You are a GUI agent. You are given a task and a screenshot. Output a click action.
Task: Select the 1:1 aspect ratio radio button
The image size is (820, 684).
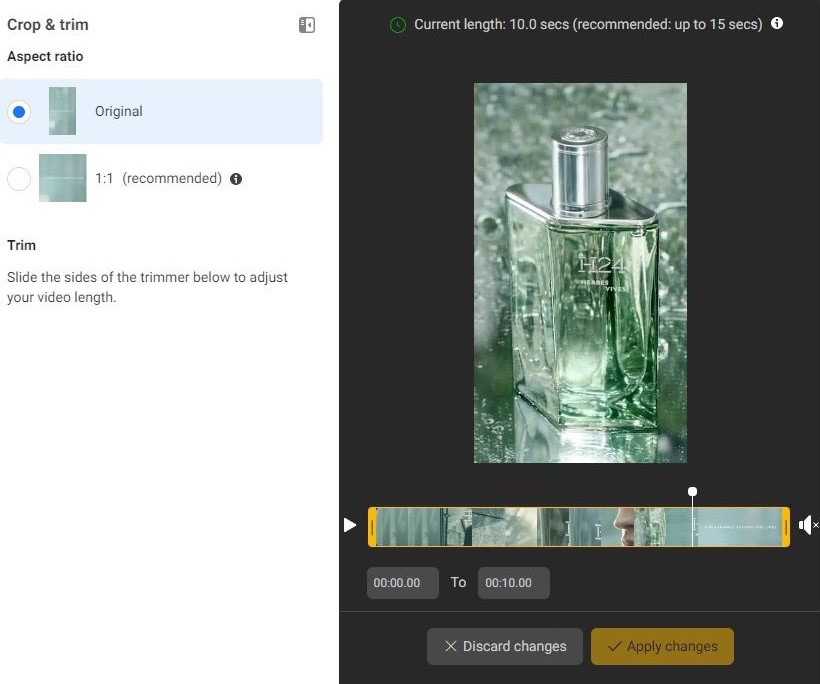[x=19, y=178]
